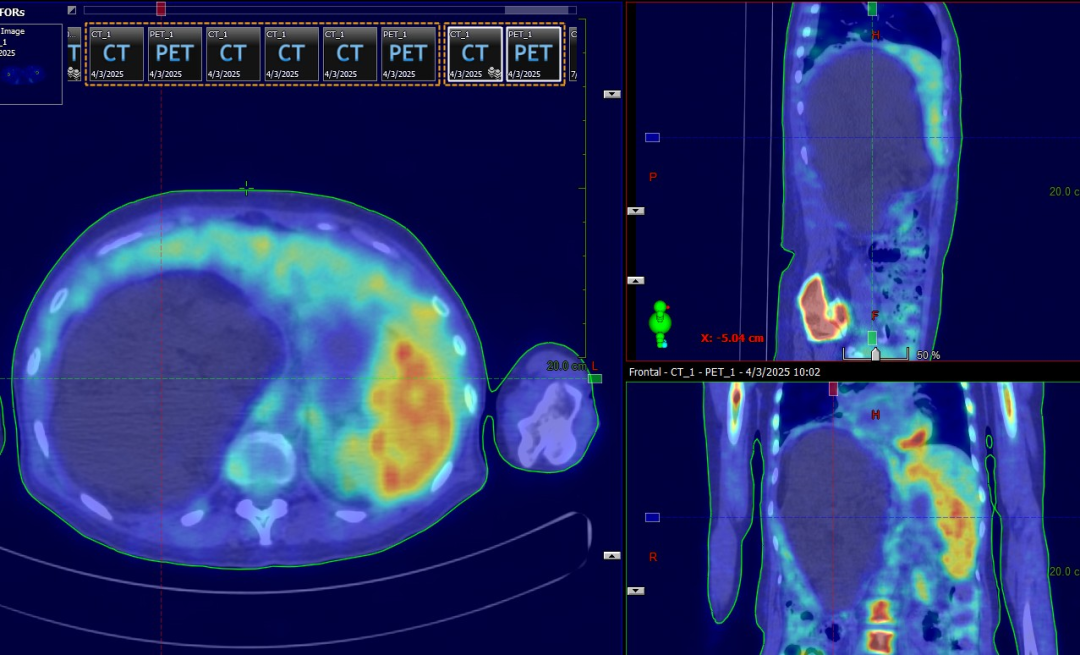Toggle the small square box left of the top slider

click(72, 10)
